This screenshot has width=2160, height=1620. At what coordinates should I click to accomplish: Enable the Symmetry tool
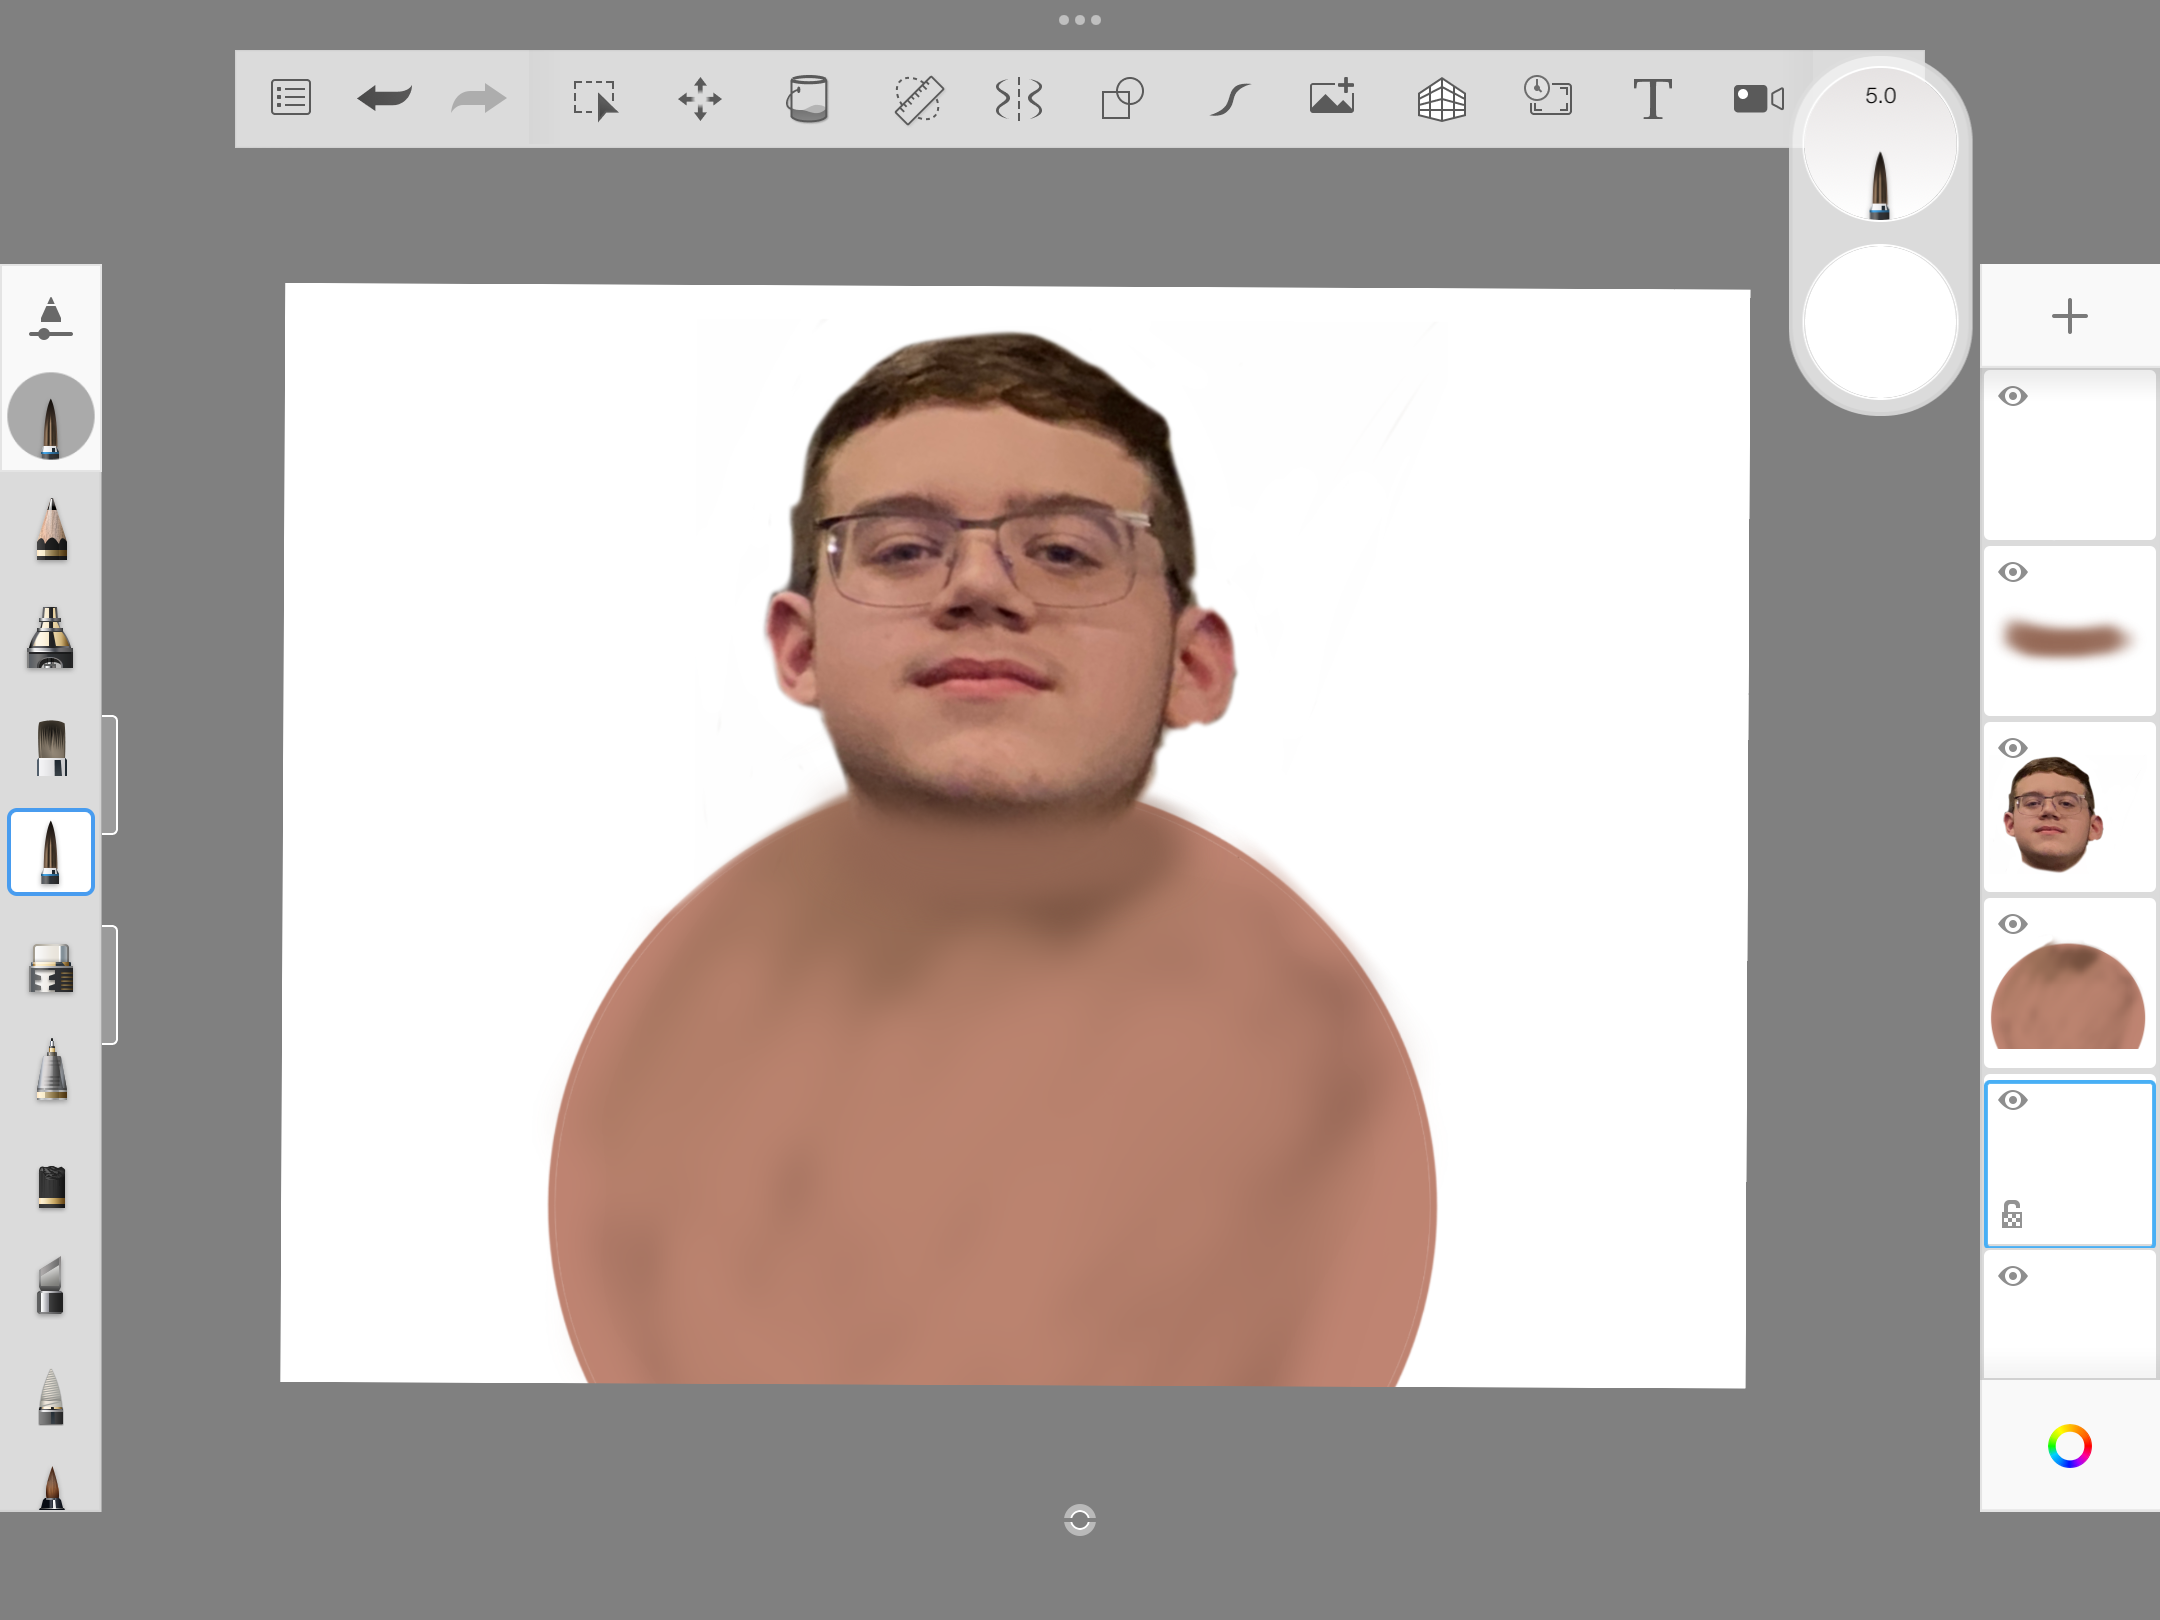(1019, 99)
